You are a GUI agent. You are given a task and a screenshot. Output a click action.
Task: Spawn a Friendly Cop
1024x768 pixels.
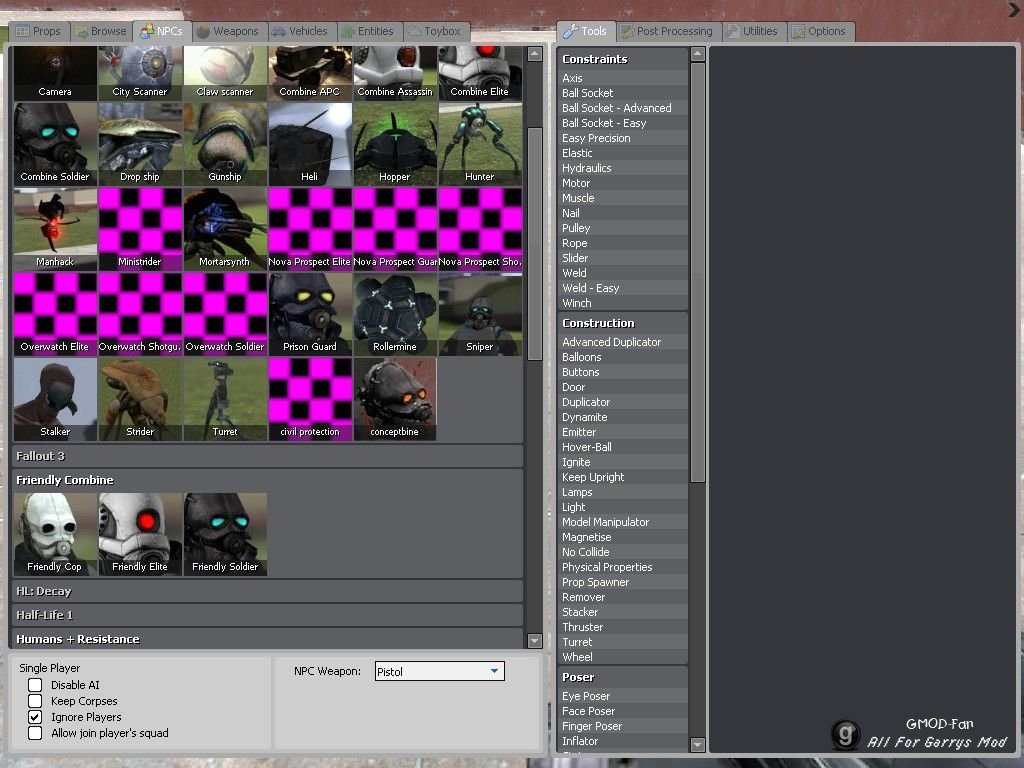[55, 534]
